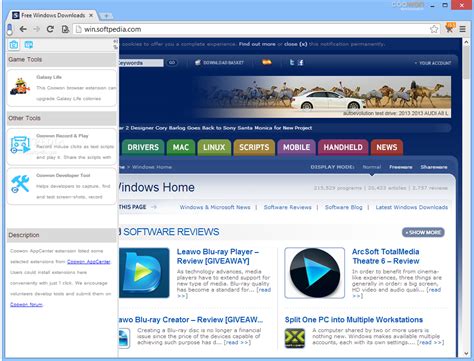The height and width of the screenshot is (361, 474).
Task: Open the Leawo Blu-ray Player thumbnail
Action: pyautogui.click(x=144, y=273)
